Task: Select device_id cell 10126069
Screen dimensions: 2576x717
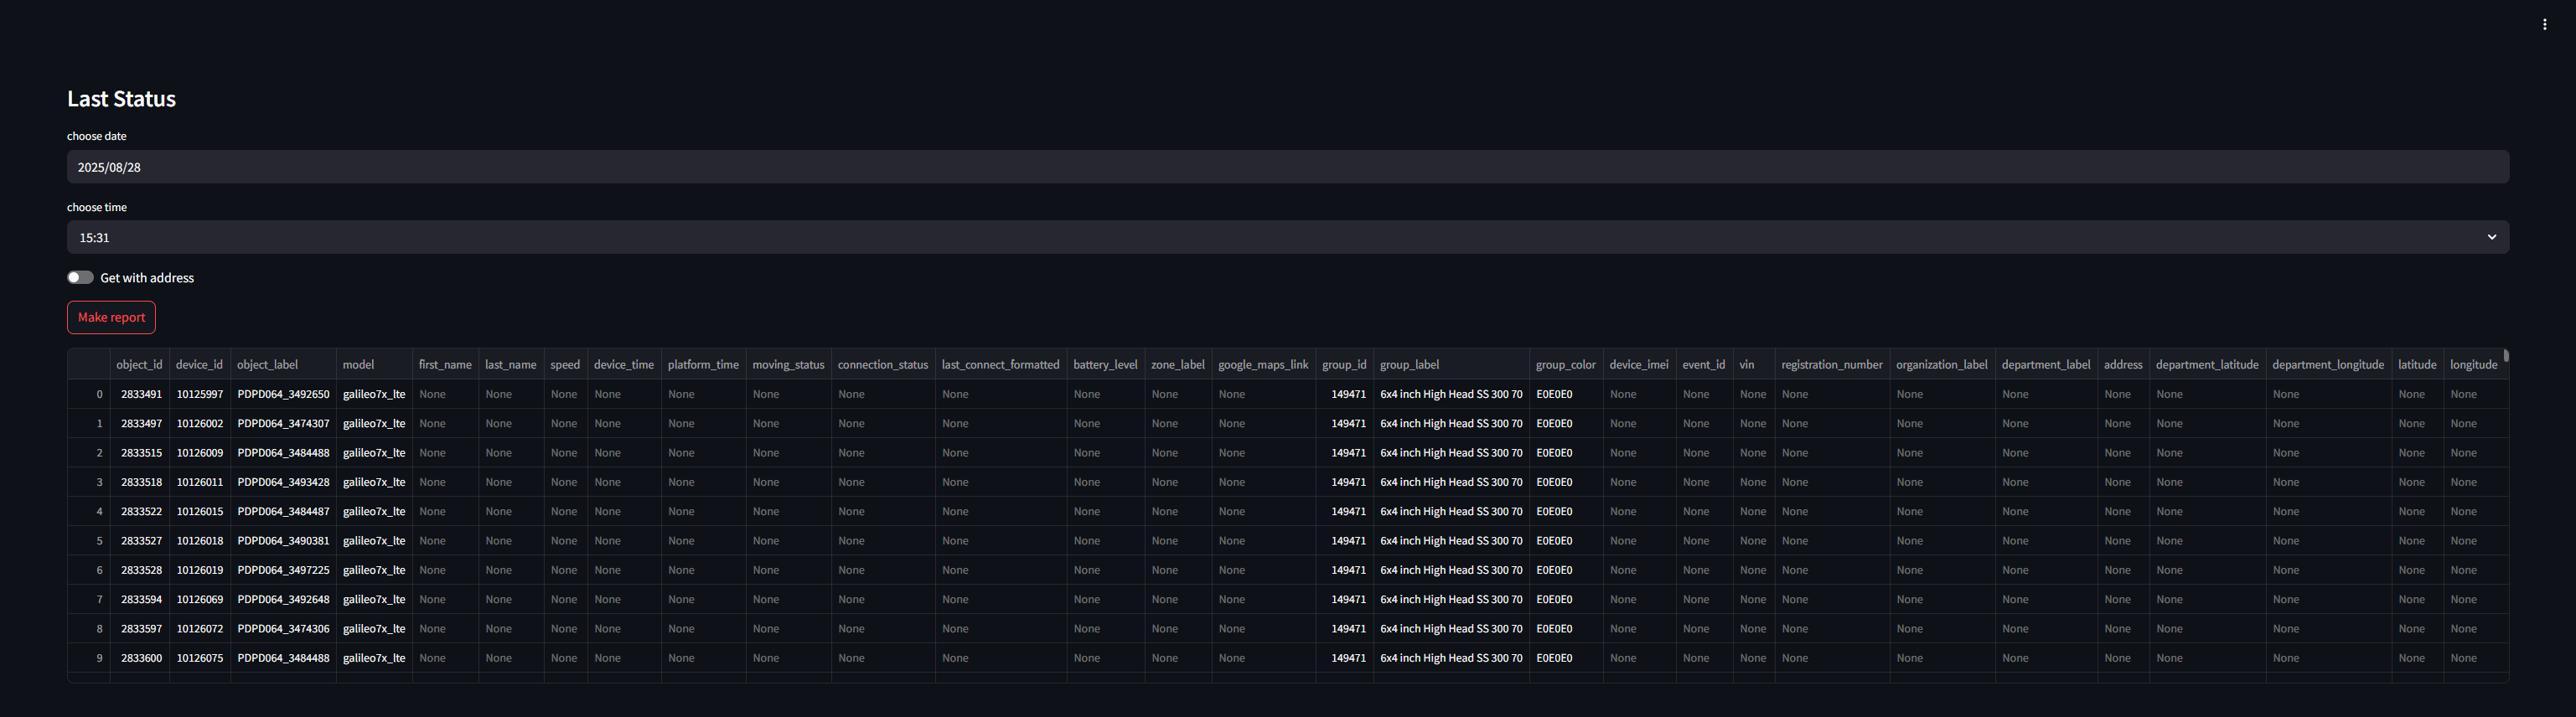Action: (x=200, y=600)
